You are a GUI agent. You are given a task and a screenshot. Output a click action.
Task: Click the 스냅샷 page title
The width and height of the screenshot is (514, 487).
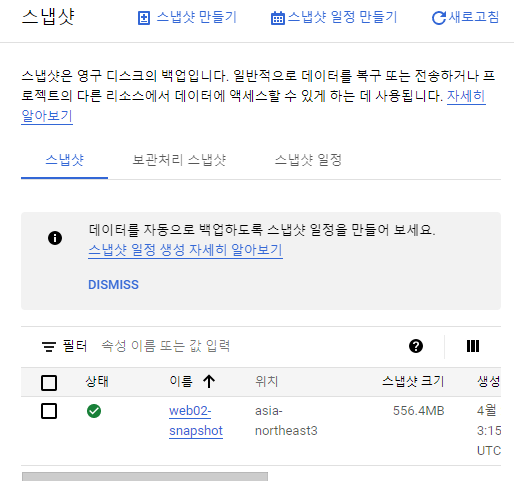(48, 17)
